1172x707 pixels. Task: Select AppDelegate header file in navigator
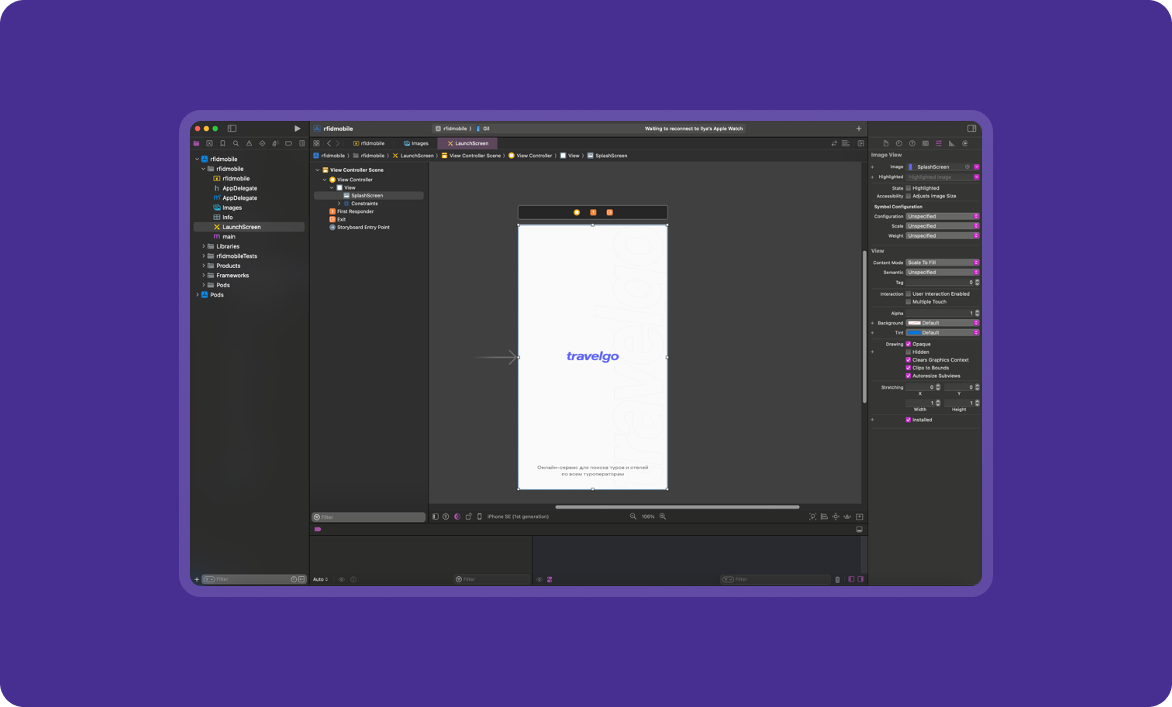pyautogui.click(x=239, y=188)
